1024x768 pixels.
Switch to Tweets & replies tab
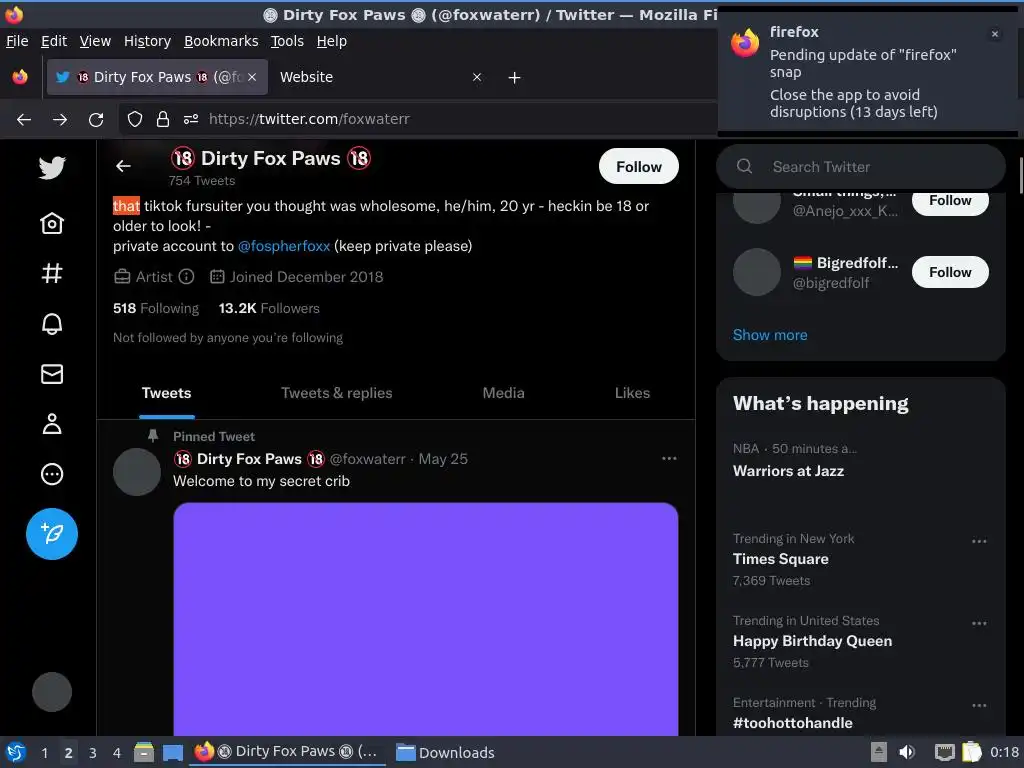336,393
